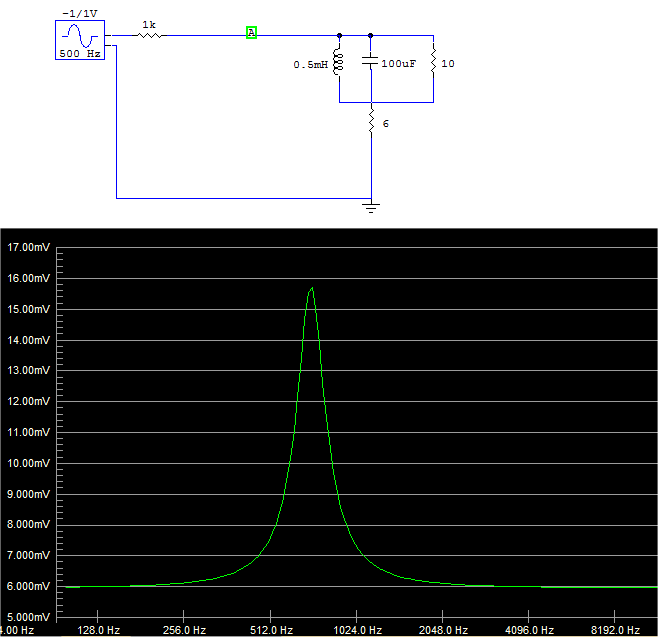The image size is (658, 637).
Task: Click the 8.000mV axis label
Action: [29, 525]
